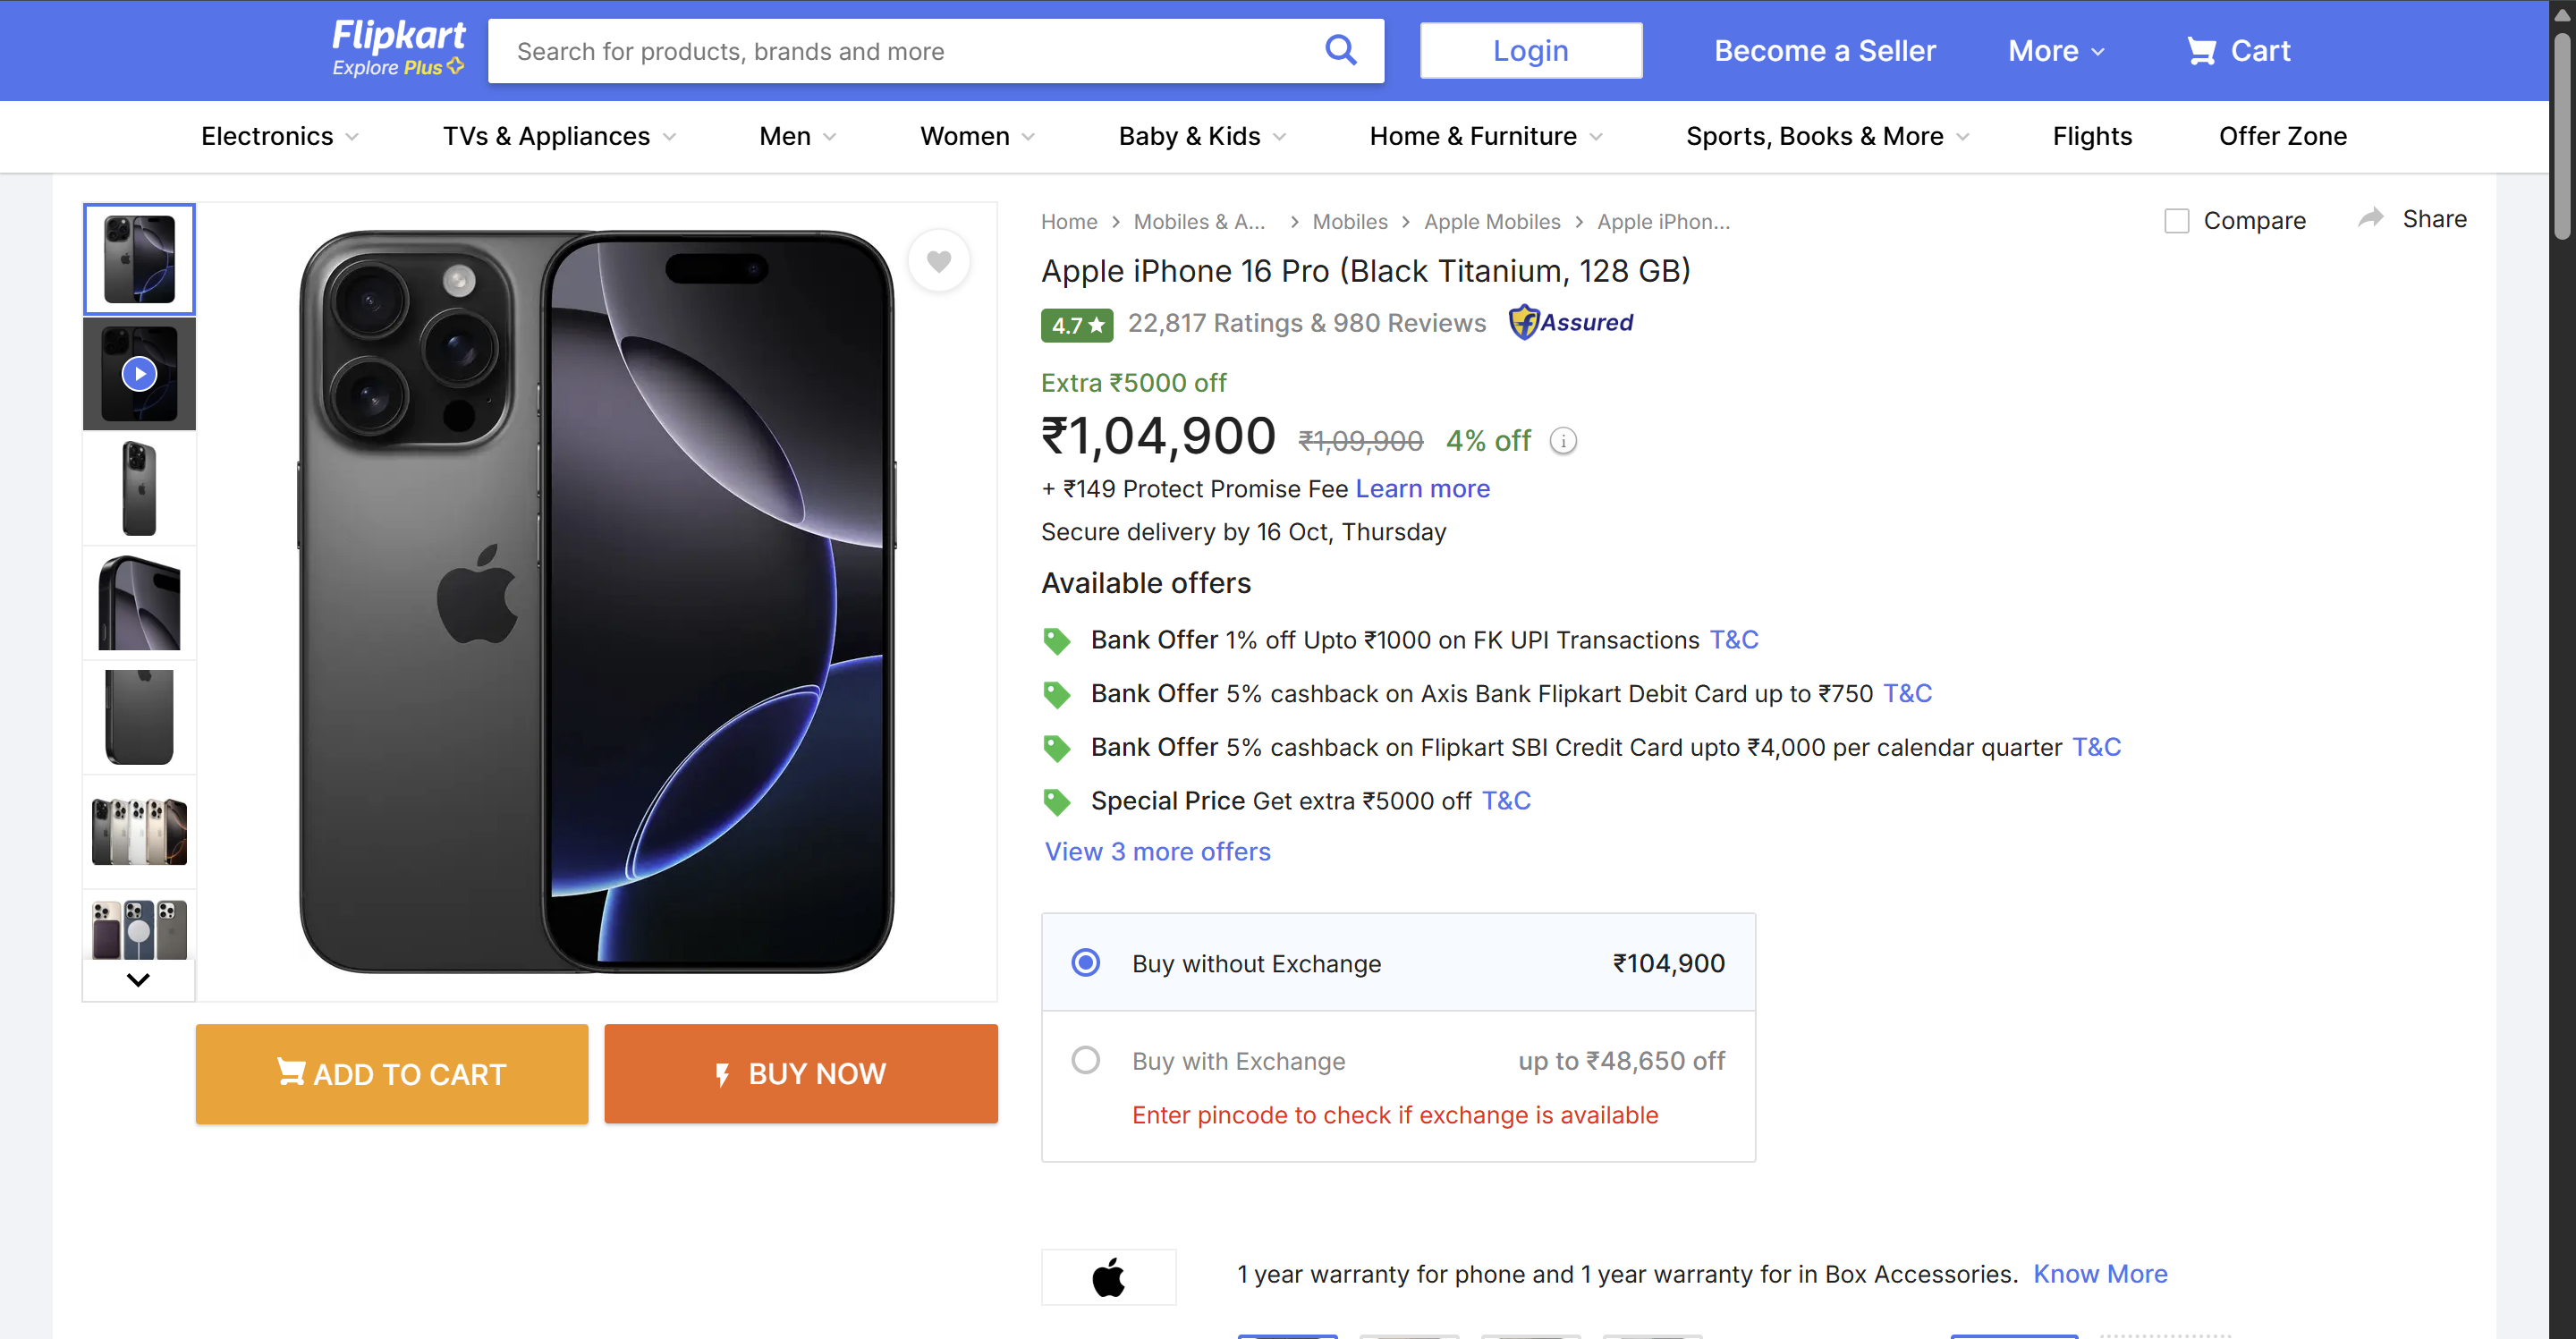2576x1339 pixels.
Task: View 3 more offers link
Action: (1157, 851)
